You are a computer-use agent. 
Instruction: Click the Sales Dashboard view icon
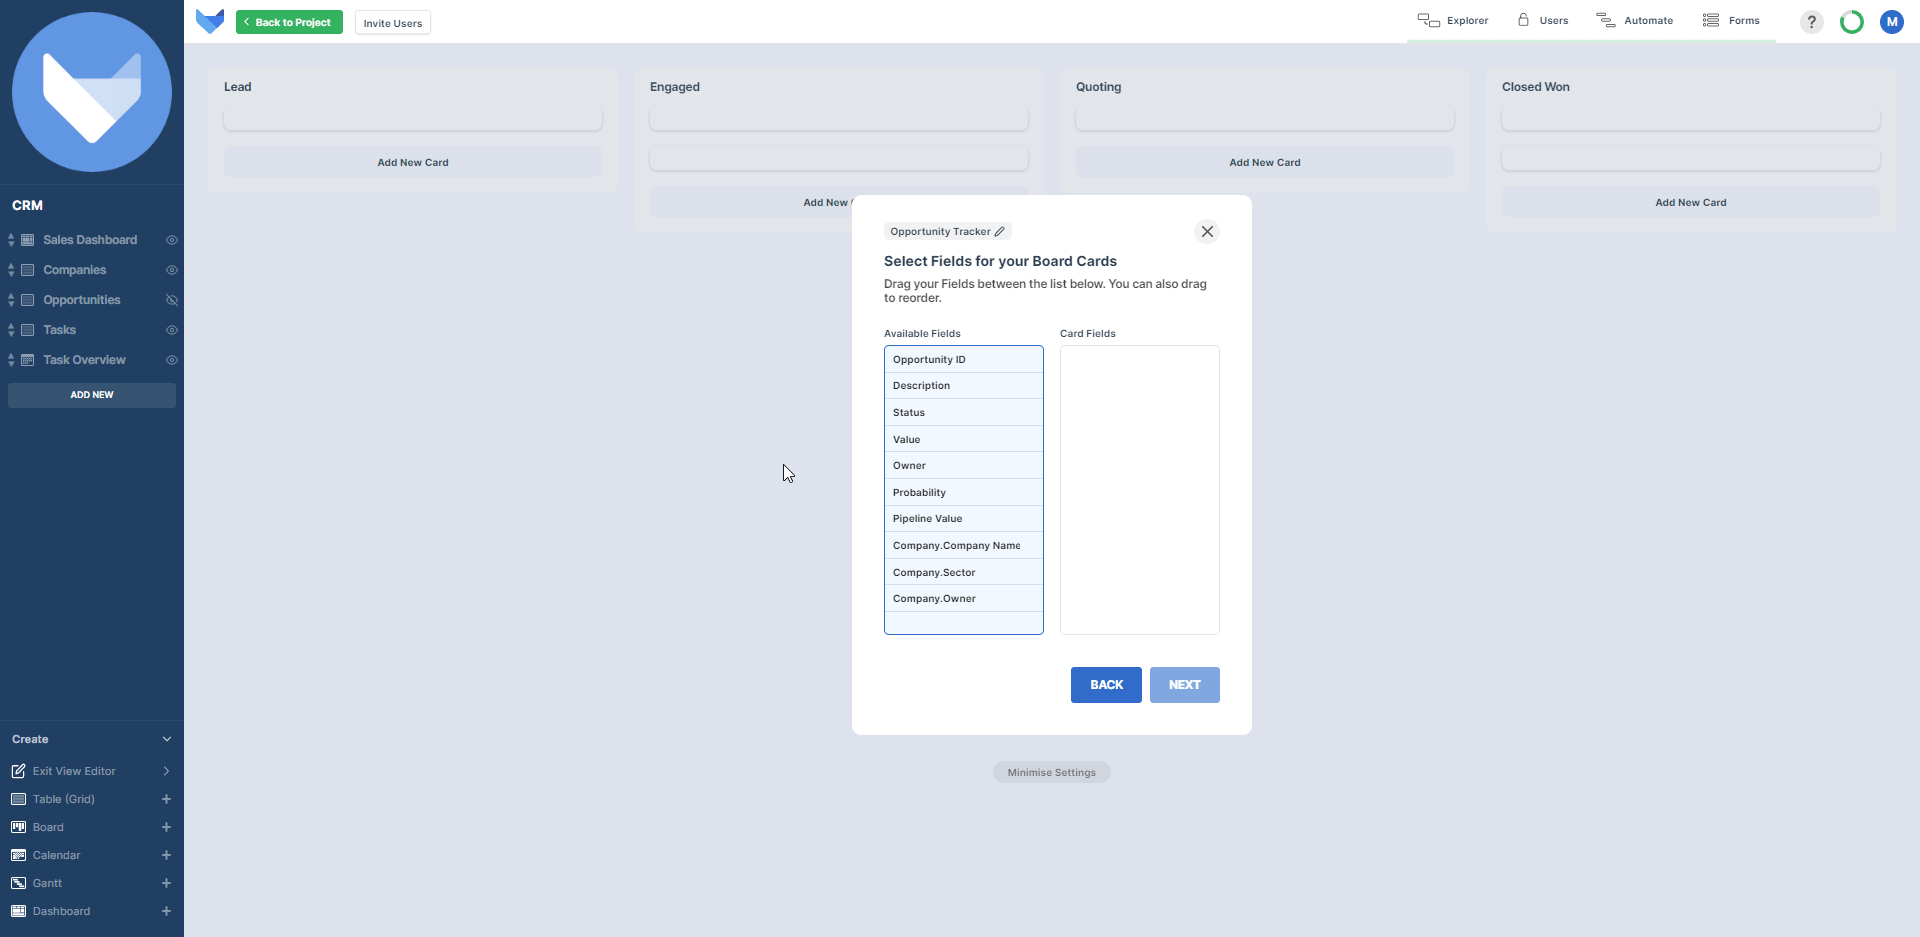coord(28,240)
